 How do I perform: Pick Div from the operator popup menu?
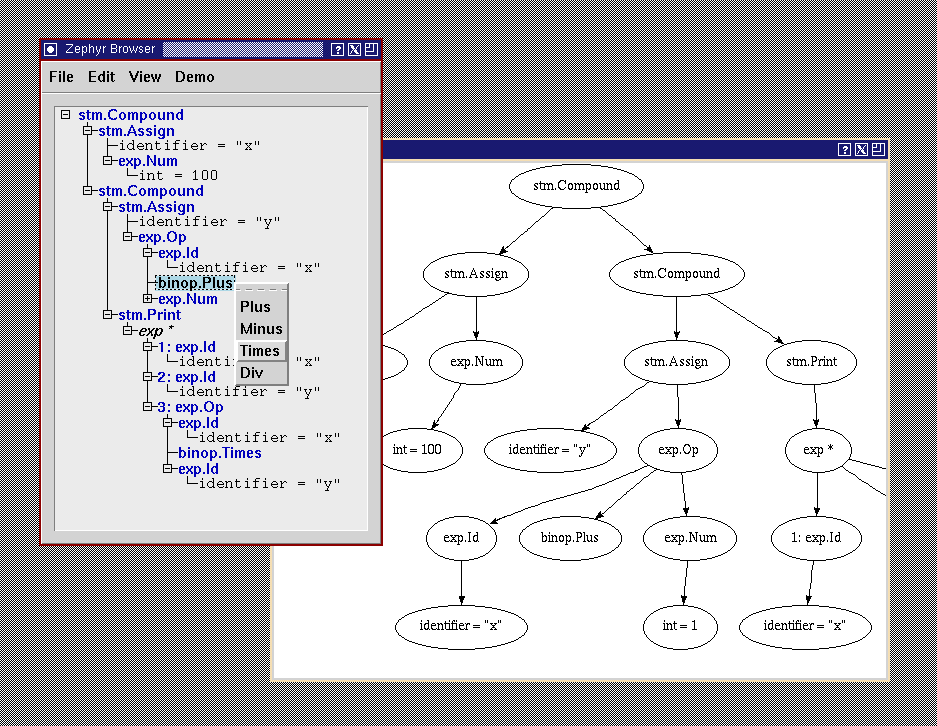pyautogui.click(x=252, y=373)
